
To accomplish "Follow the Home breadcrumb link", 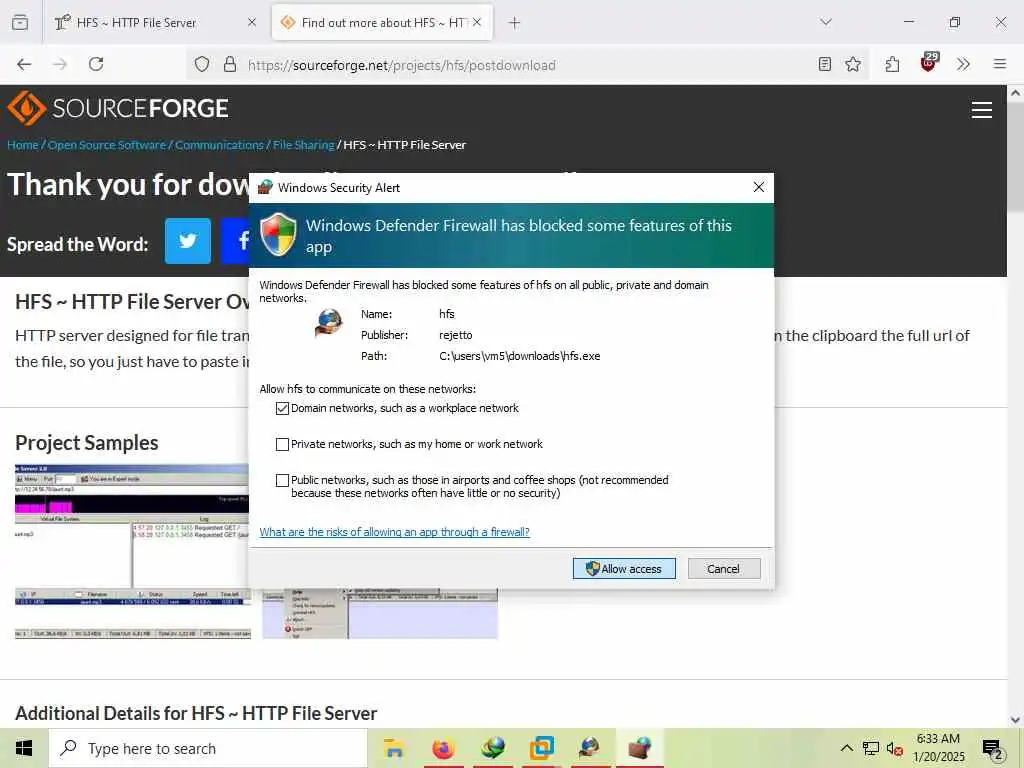I will pos(23,145).
